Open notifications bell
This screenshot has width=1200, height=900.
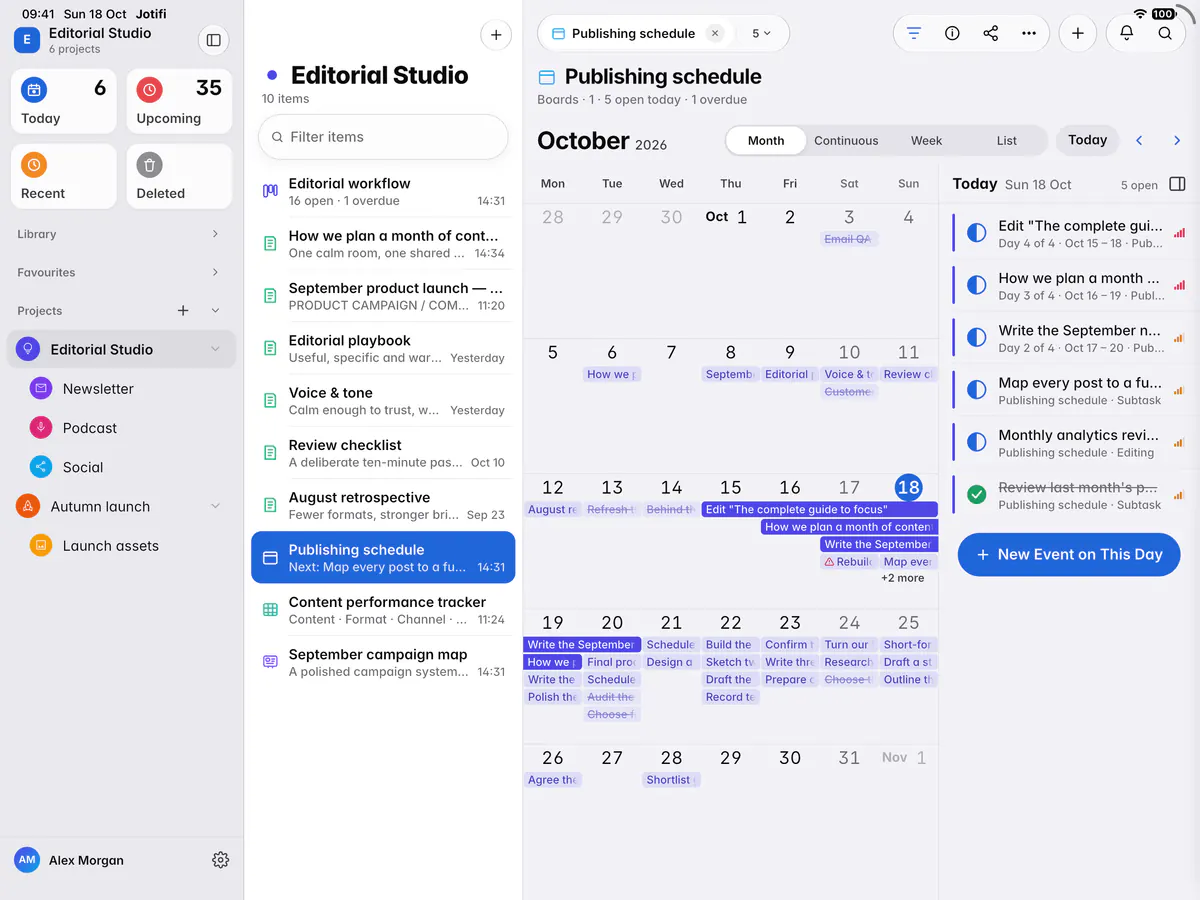pos(1127,33)
